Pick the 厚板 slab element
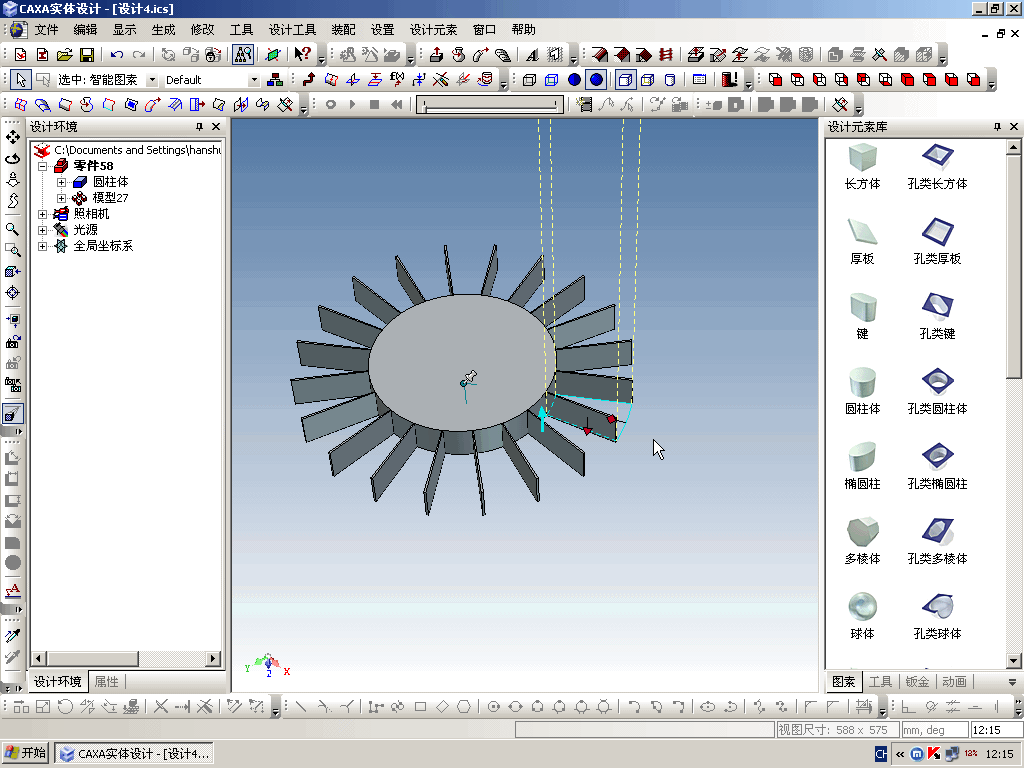Viewport: 1024px width, 768px height. 862,242
